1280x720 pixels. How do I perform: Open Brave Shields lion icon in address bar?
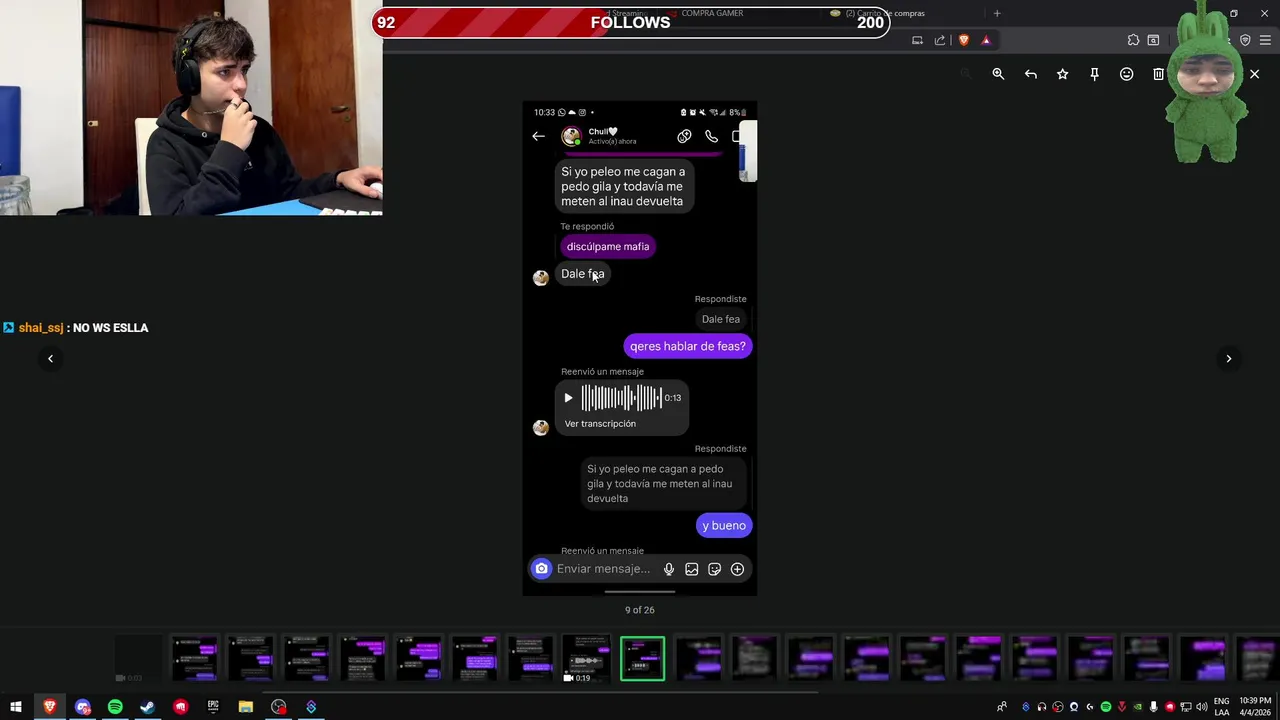tap(964, 40)
